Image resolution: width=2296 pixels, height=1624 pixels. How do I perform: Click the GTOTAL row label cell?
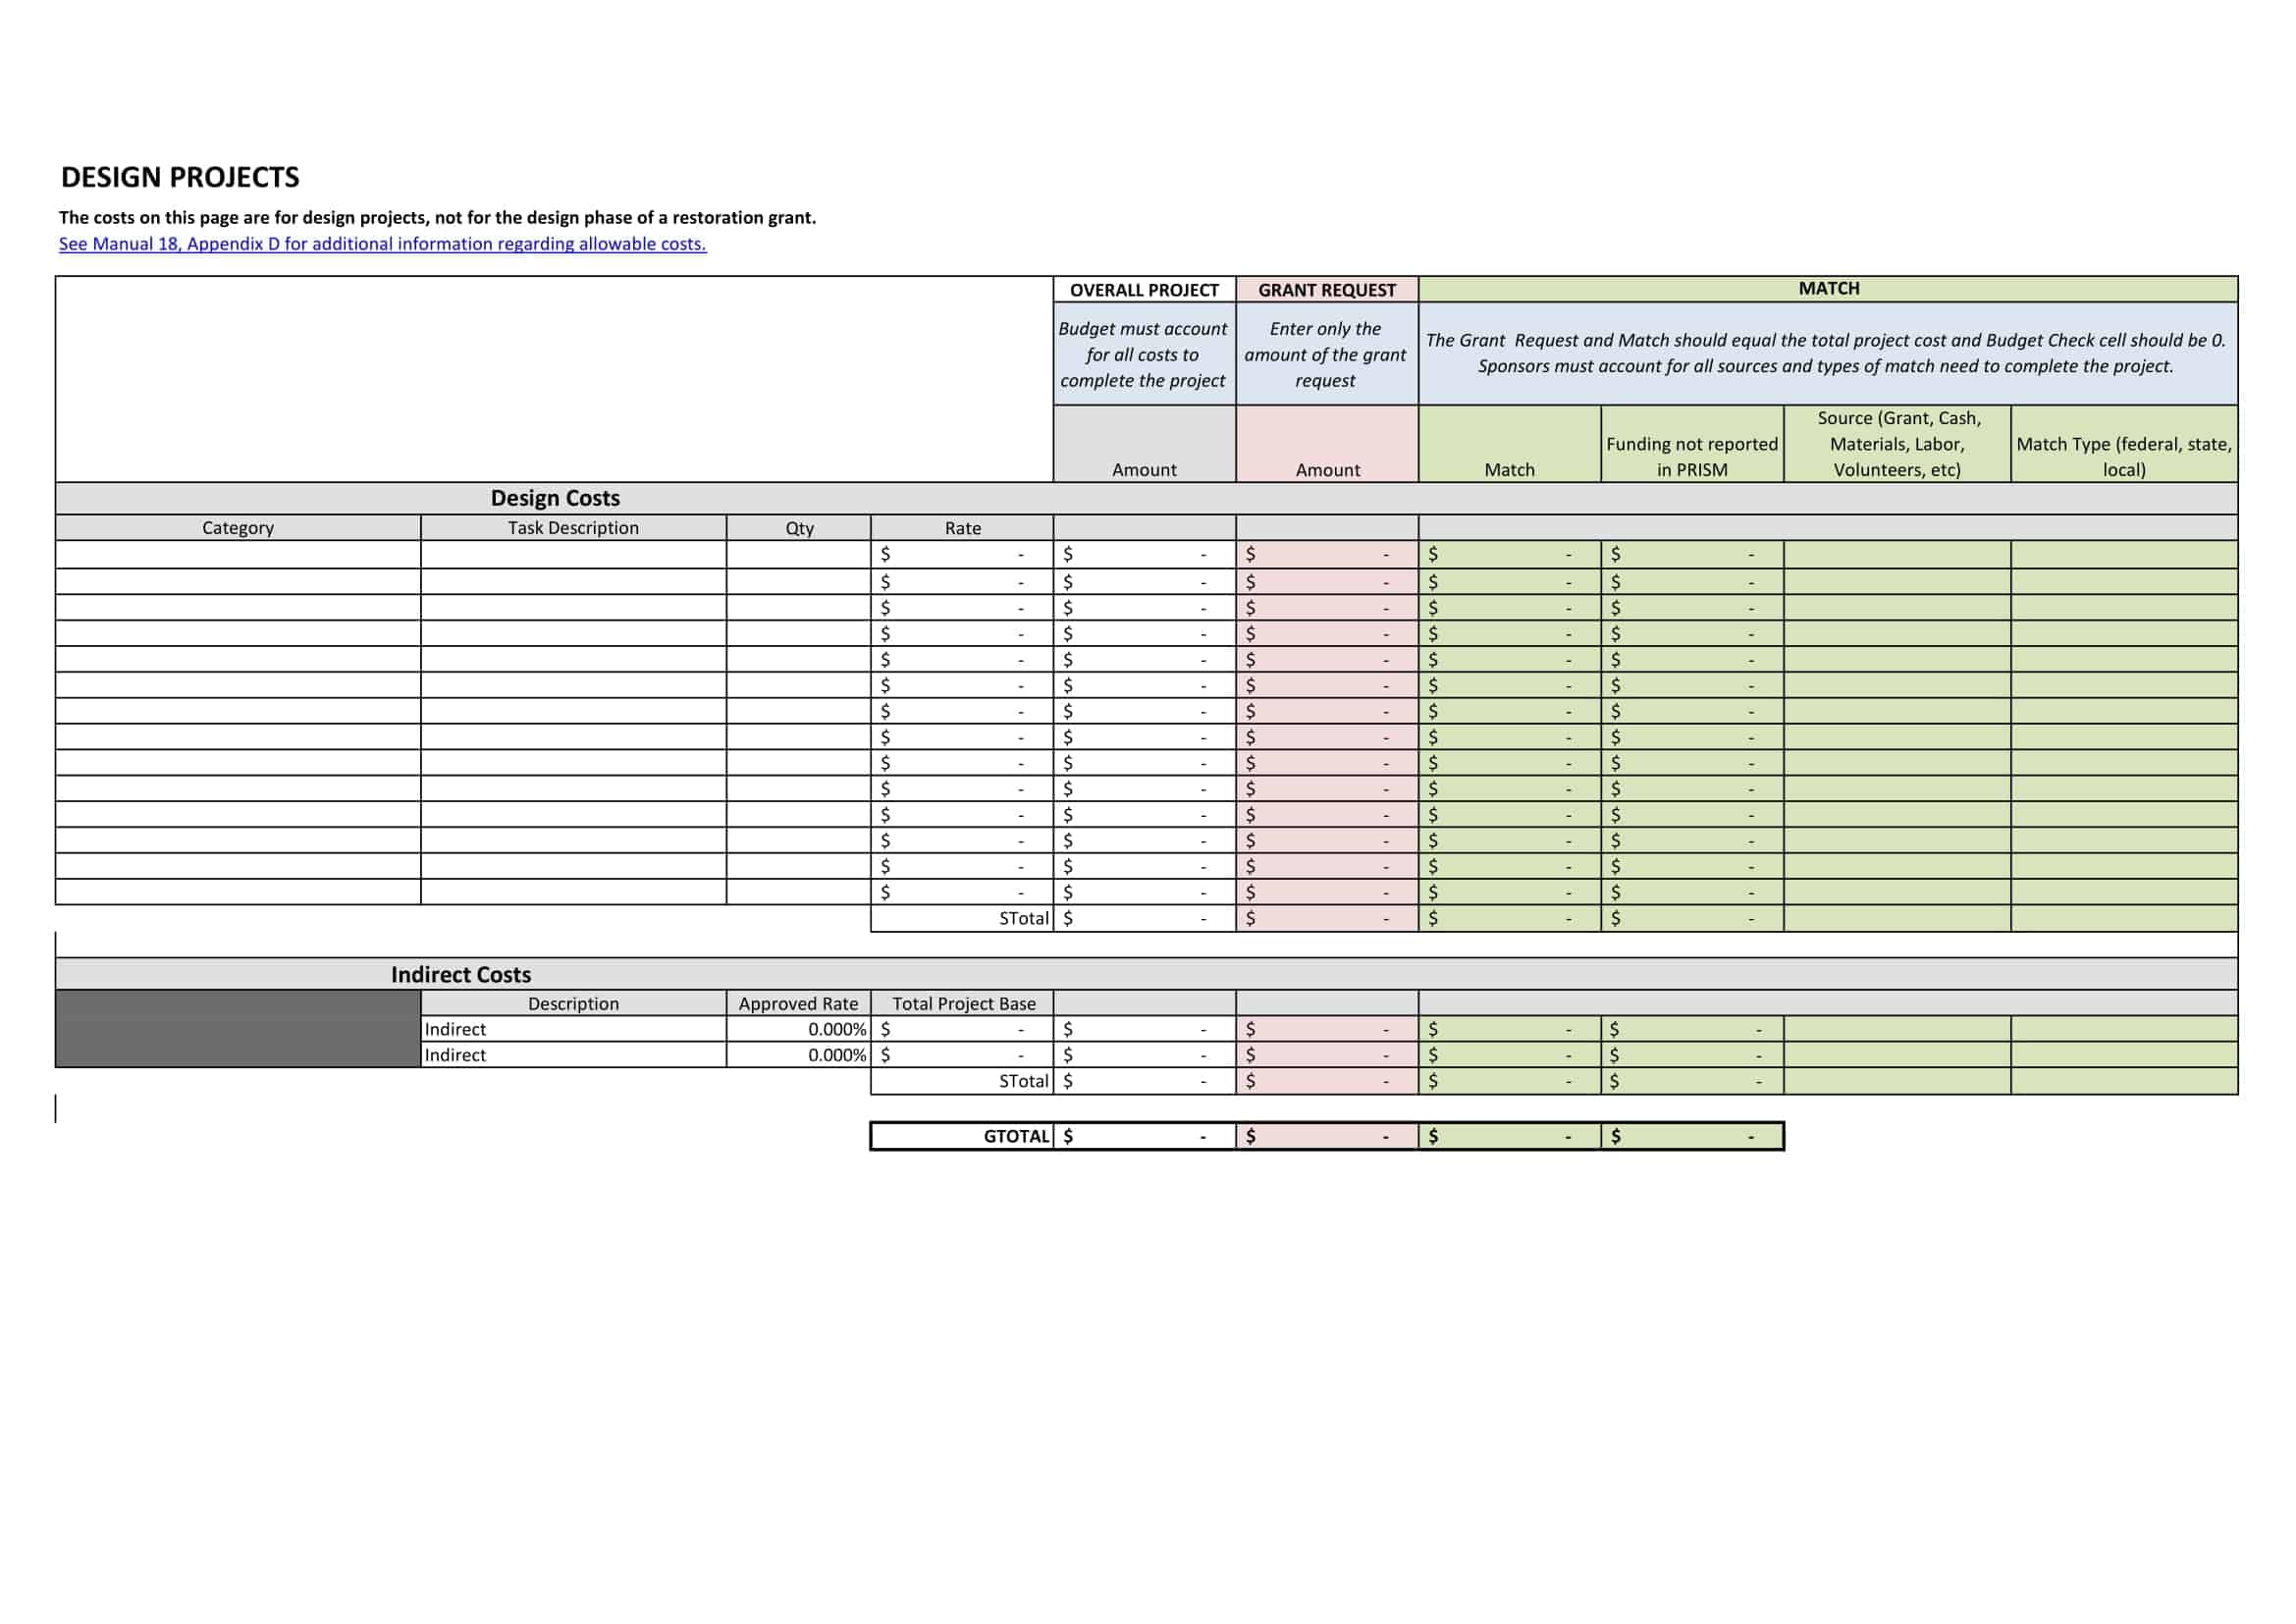(1018, 1136)
